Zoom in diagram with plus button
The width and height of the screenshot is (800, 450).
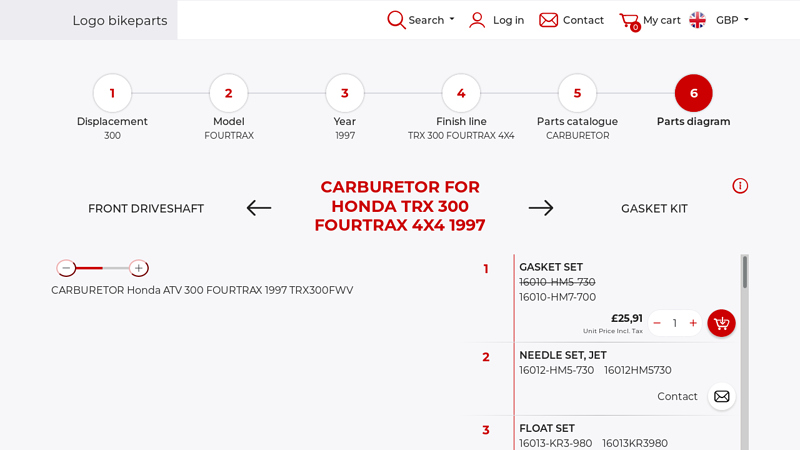tap(139, 268)
